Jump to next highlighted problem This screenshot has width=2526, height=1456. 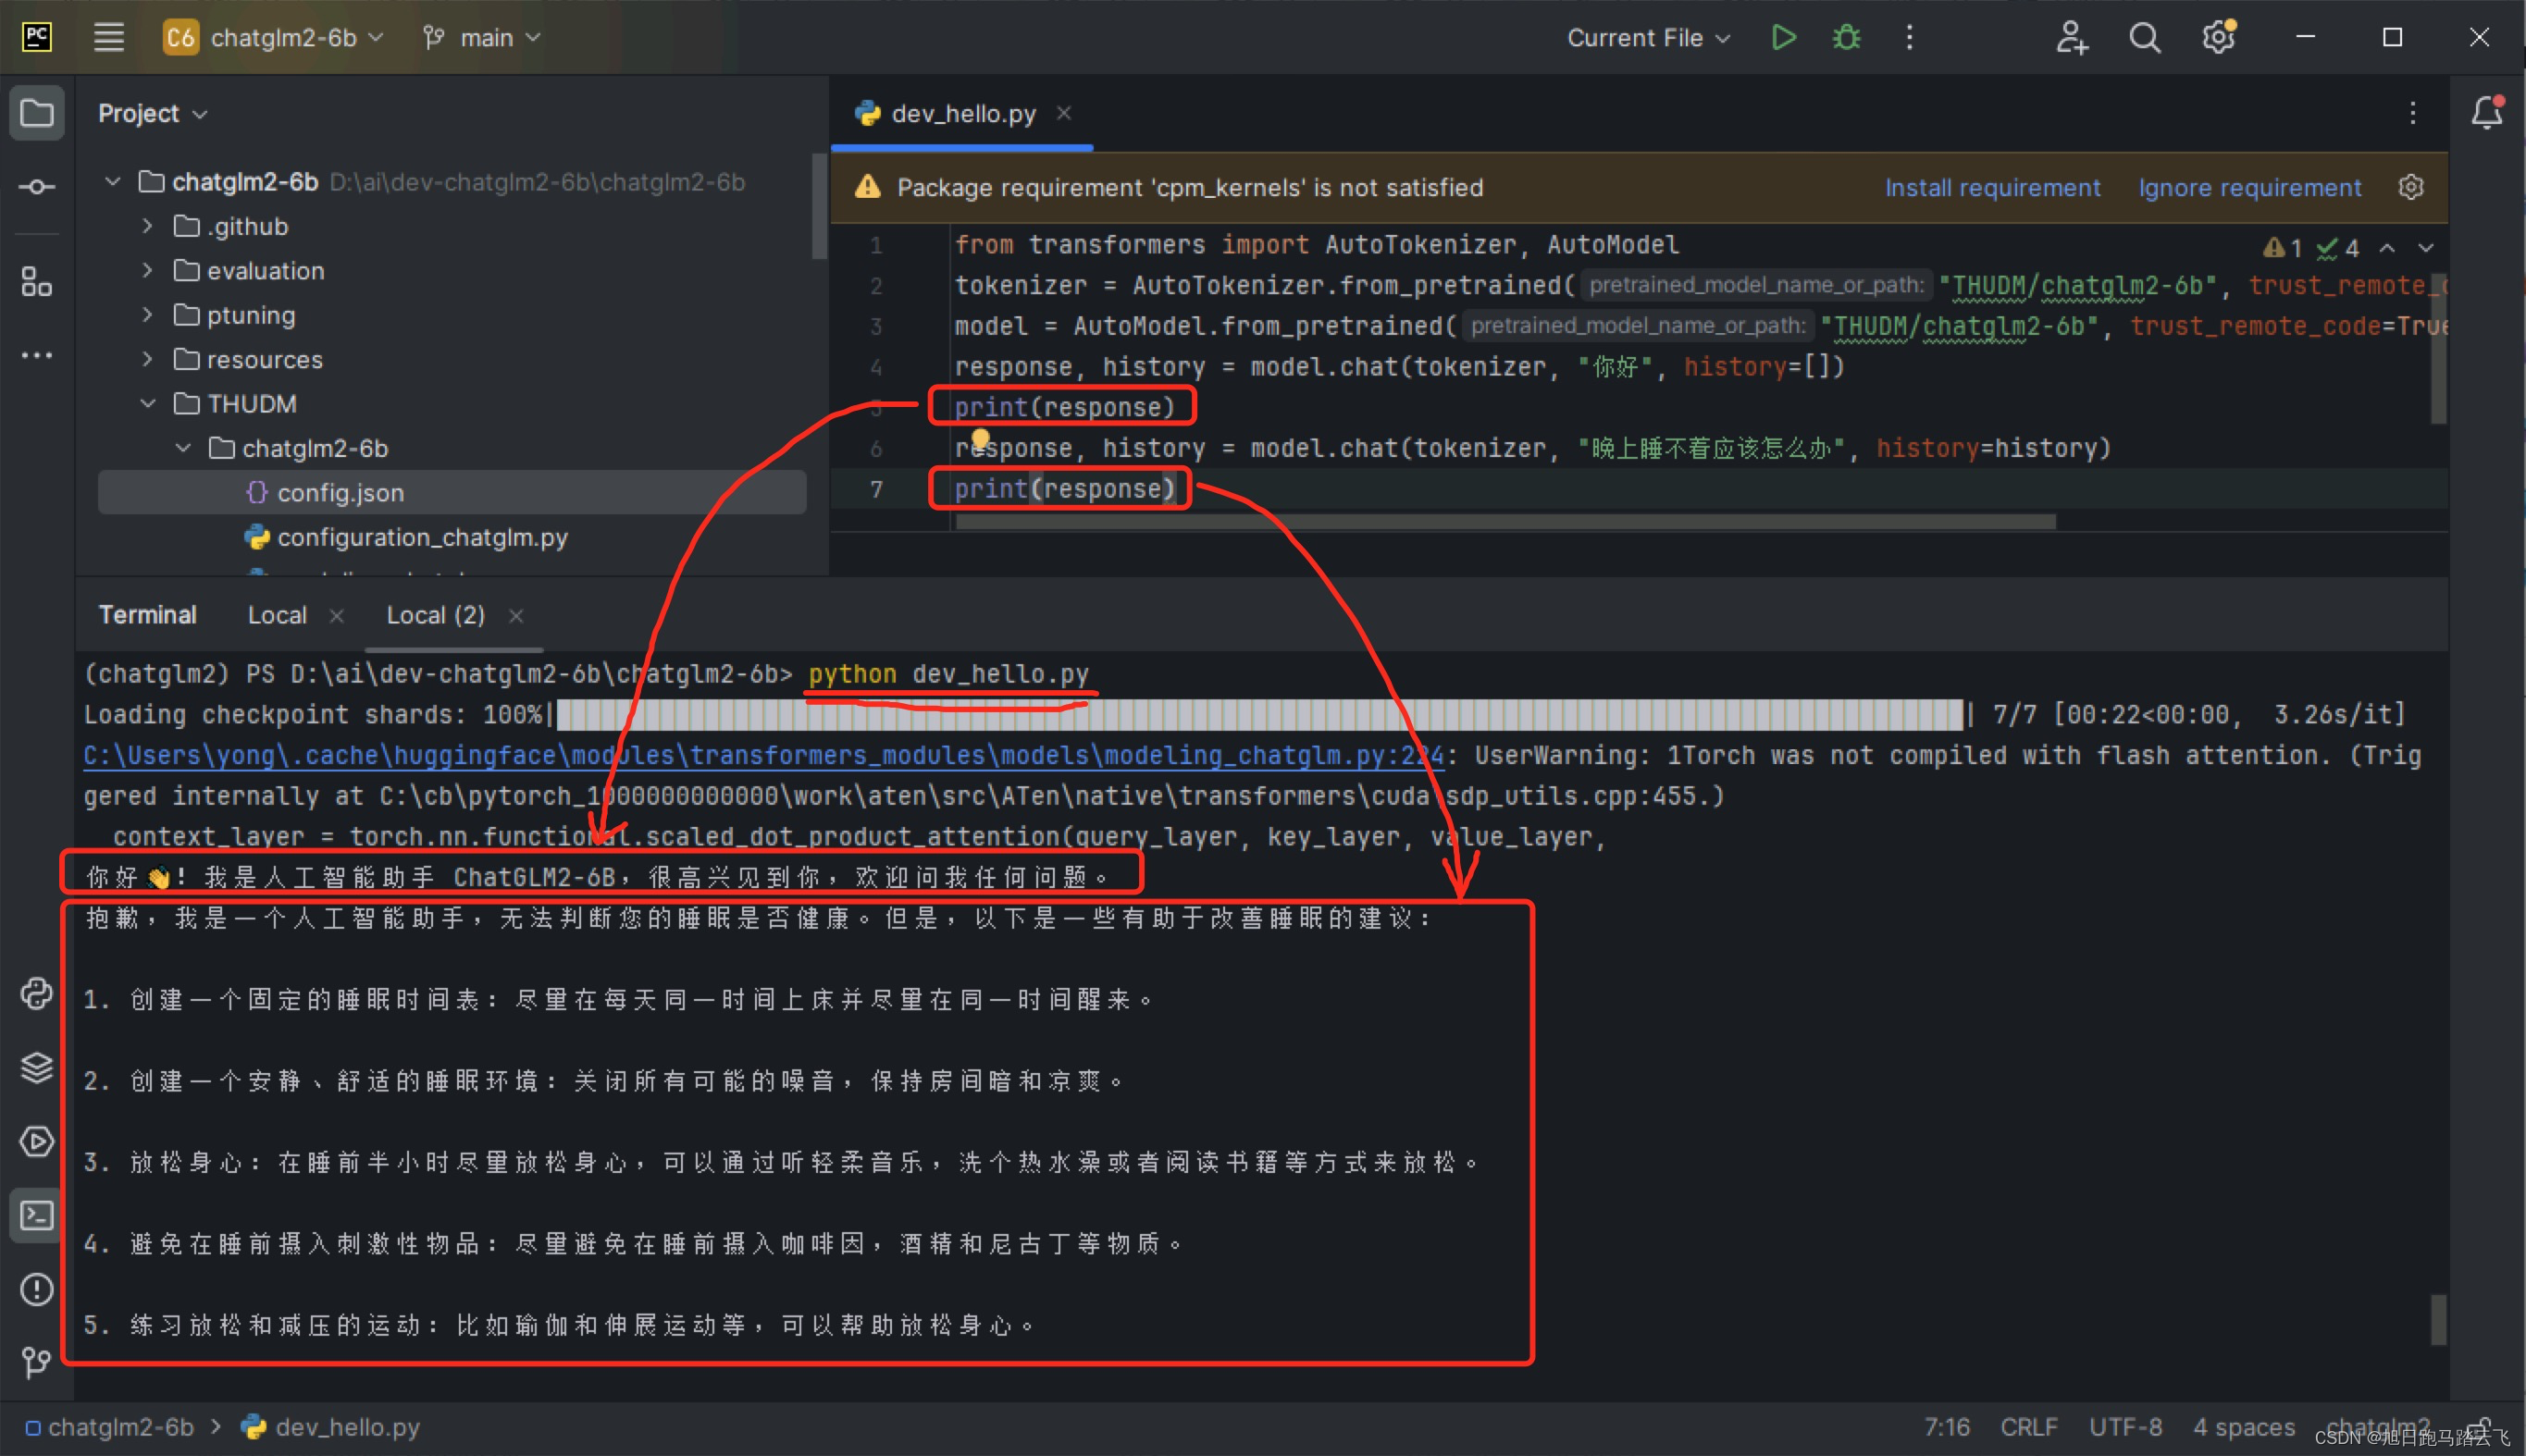click(2426, 248)
